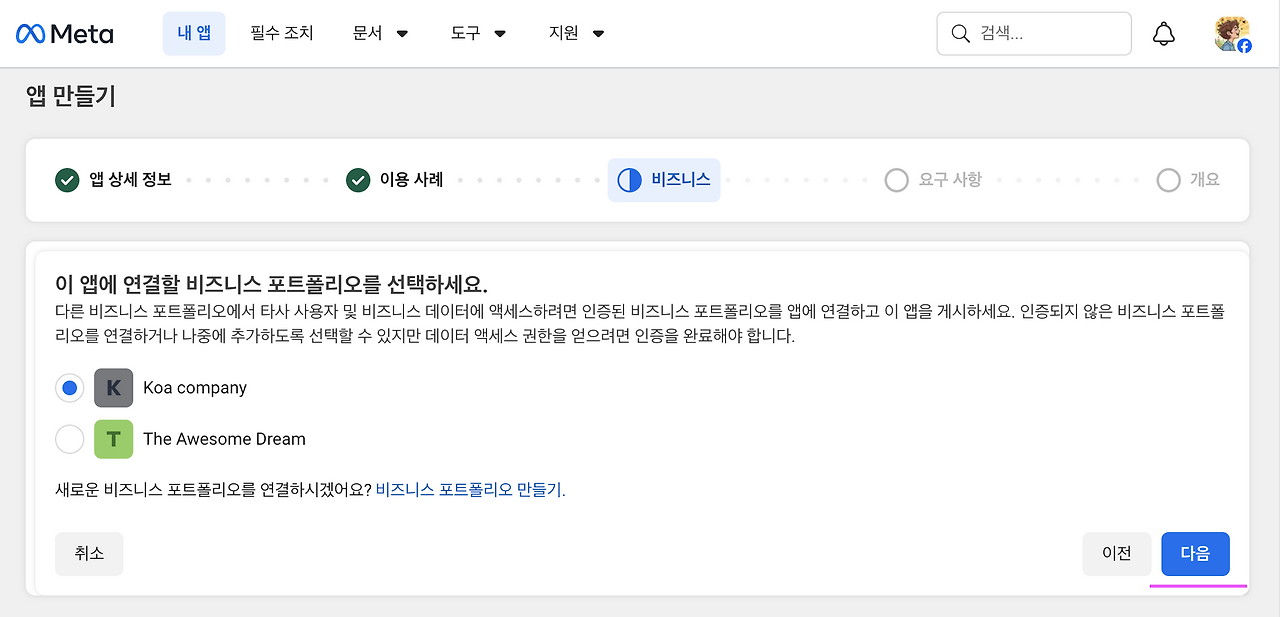This screenshot has height=617, width=1280.
Task: Expand the 지원 dropdown menu
Action: (577, 34)
